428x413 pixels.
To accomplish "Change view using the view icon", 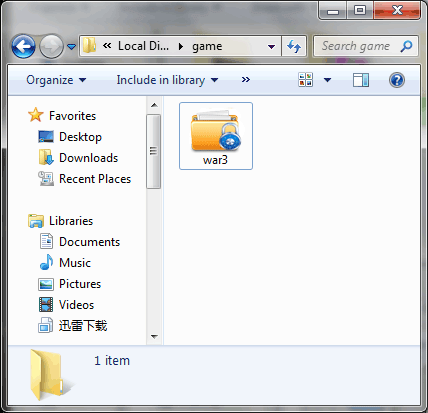I will [x=306, y=80].
